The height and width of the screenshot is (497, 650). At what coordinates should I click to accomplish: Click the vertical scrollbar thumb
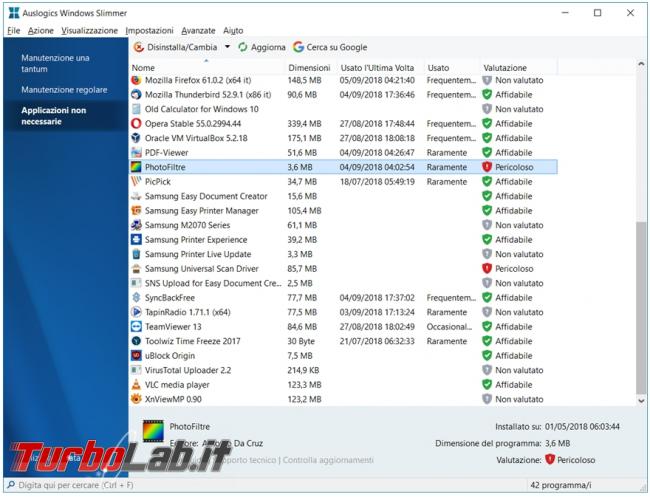[x=641, y=308]
